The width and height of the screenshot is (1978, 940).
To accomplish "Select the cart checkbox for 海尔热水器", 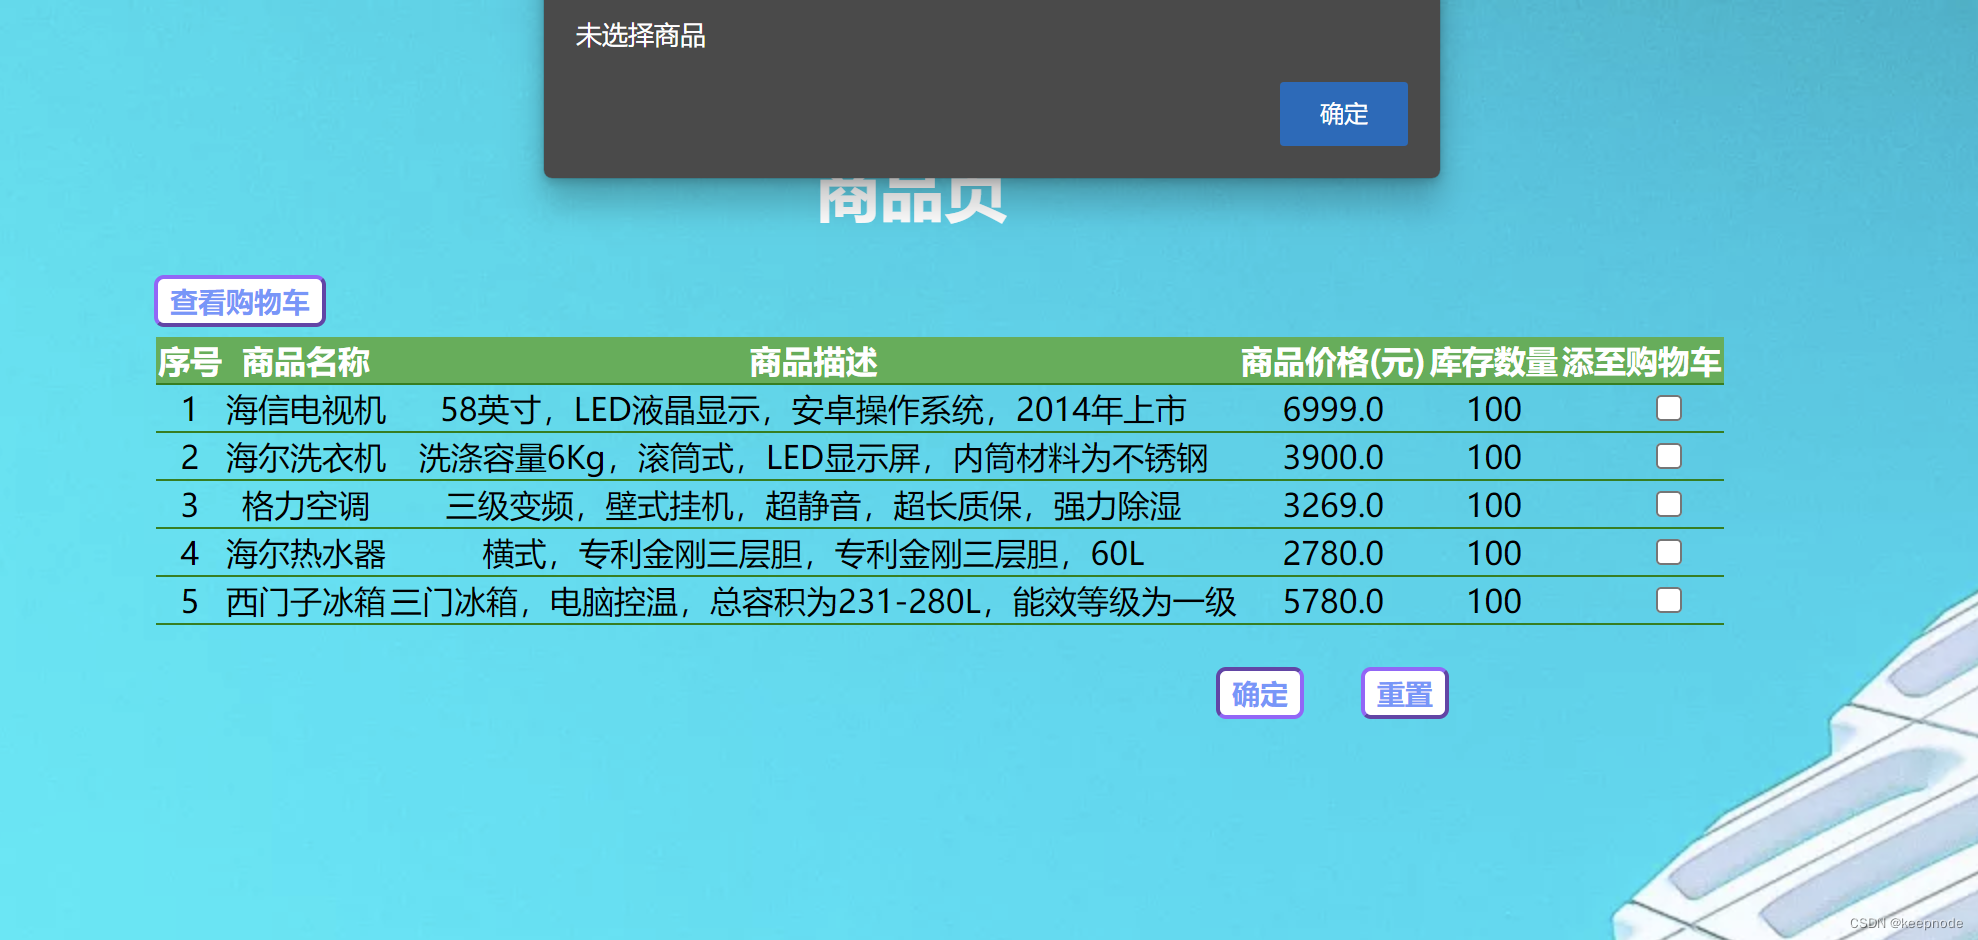I will point(1669,552).
